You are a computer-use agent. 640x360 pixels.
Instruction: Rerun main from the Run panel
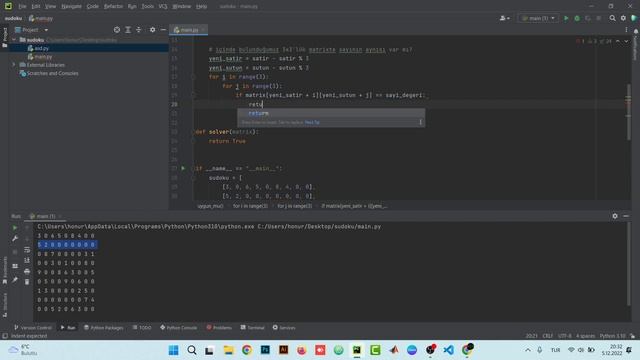(15, 228)
